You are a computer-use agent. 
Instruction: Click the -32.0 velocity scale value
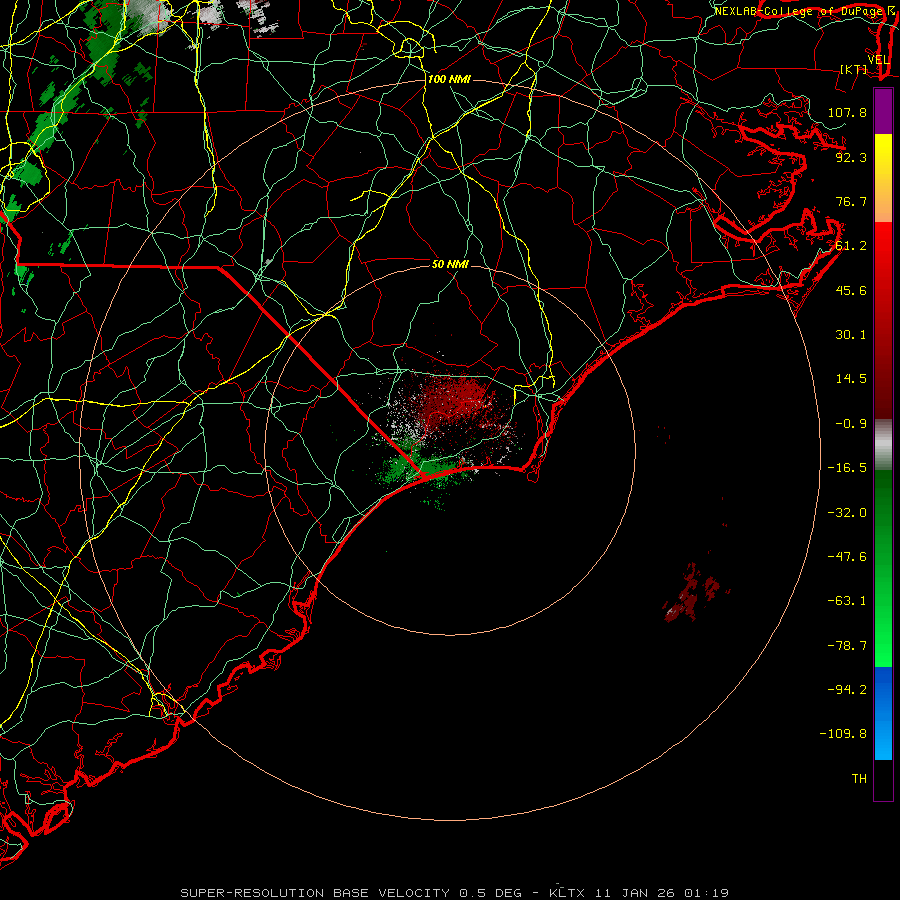point(847,513)
